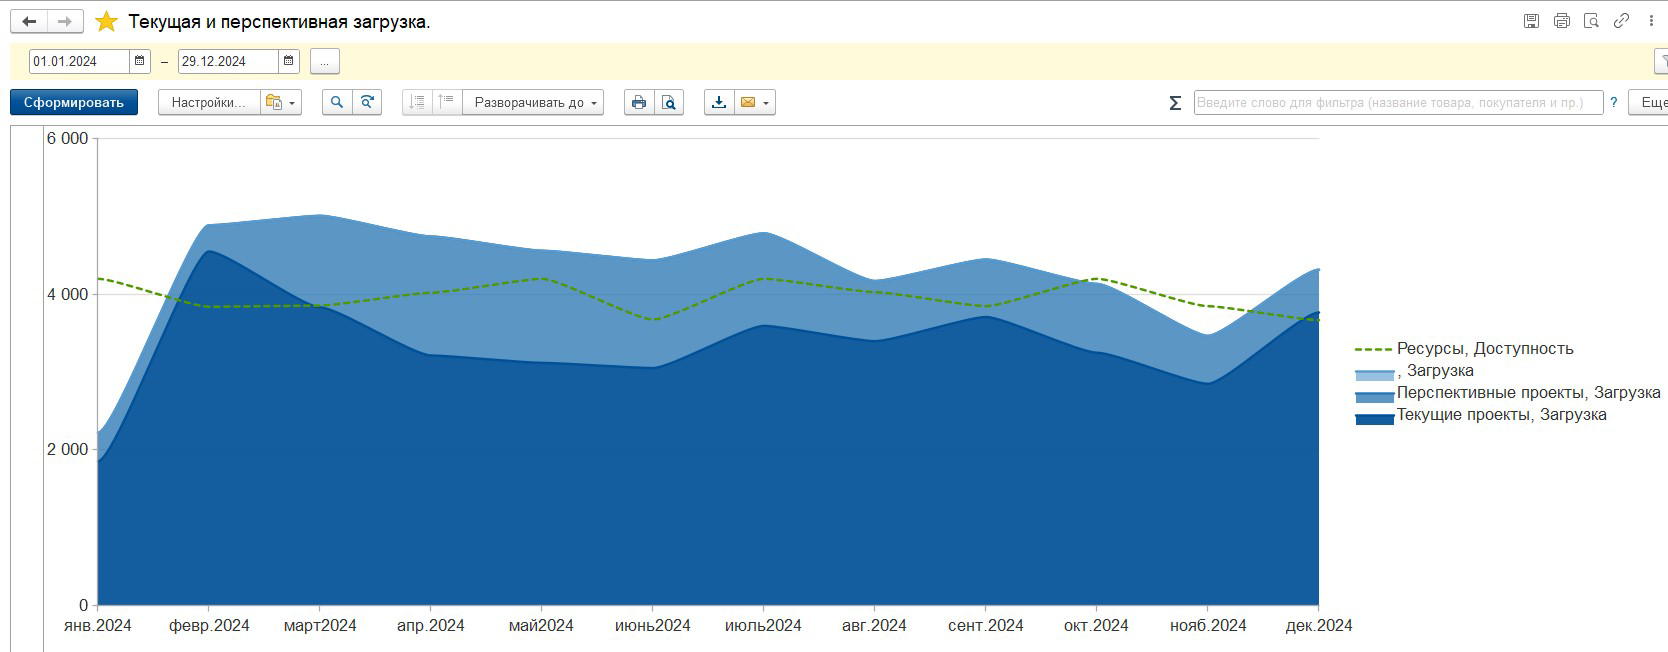Click the printer icon in report toolbar
This screenshot has width=1668, height=652.
tap(639, 102)
